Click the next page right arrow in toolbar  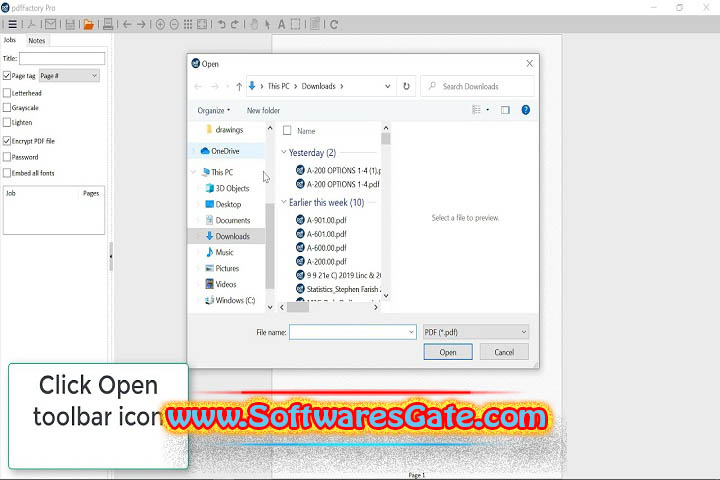[x=141, y=24]
